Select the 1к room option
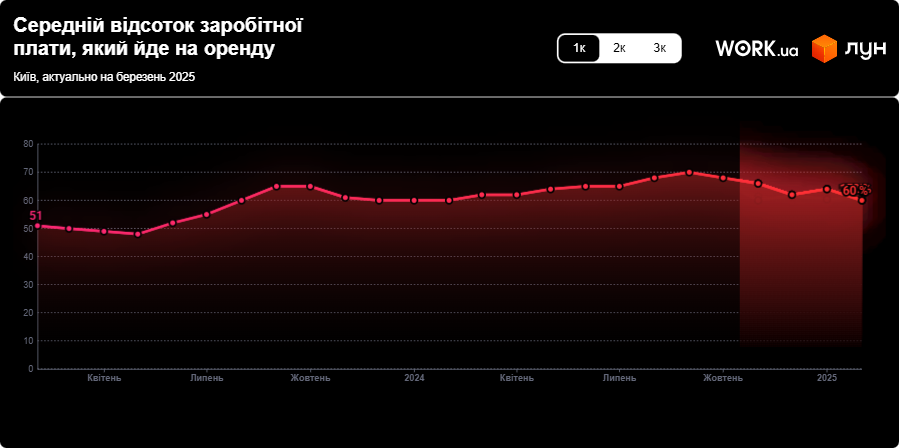The width and height of the screenshot is (899, 448). pyautogui.click(x=579, y=48)
